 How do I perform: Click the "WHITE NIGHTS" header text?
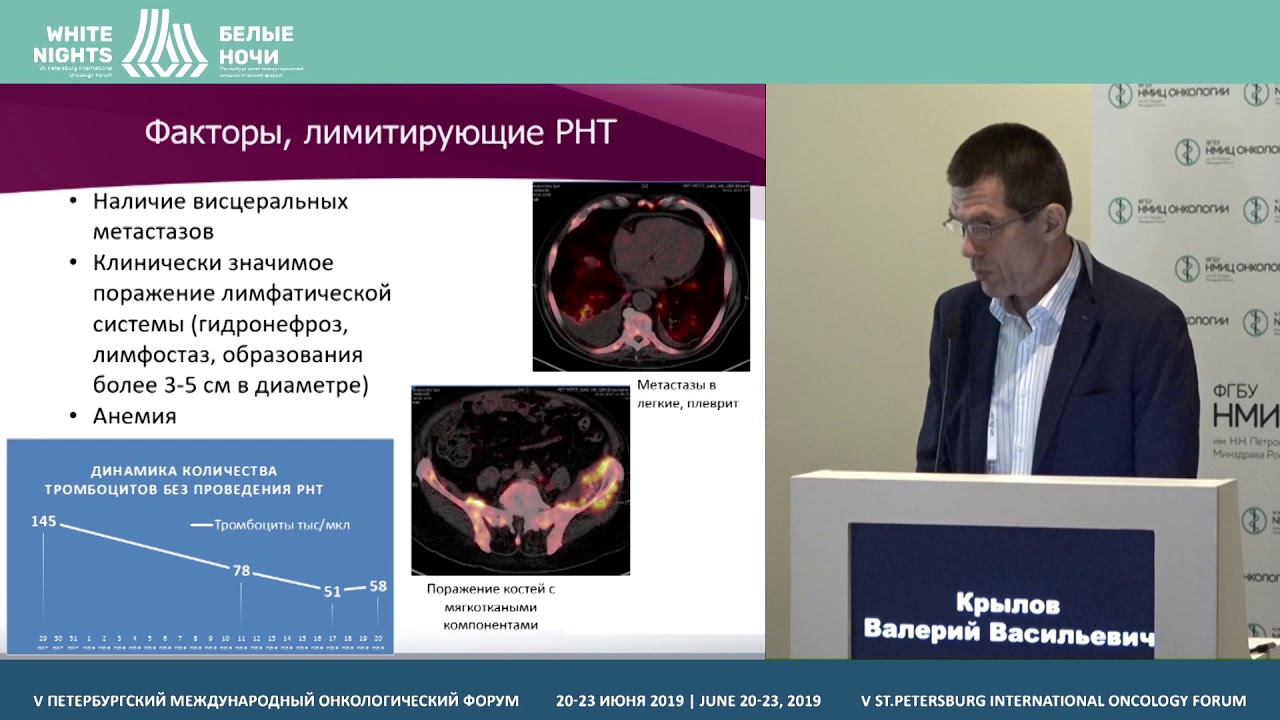(73, 43)
